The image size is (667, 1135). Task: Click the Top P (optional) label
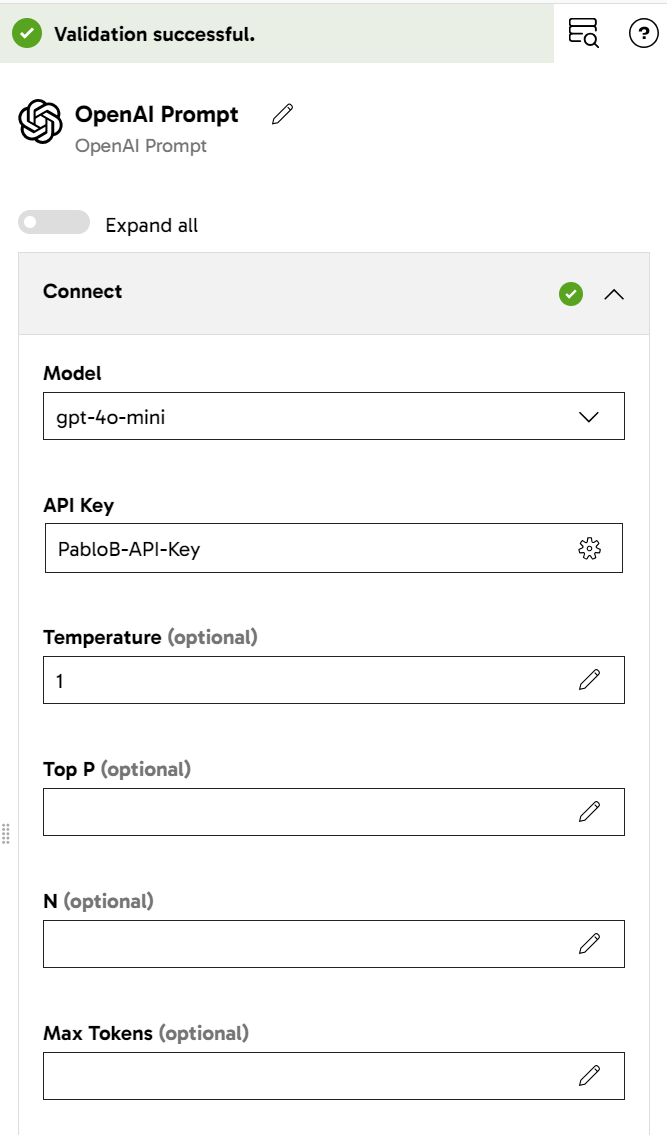coord(117,769)
